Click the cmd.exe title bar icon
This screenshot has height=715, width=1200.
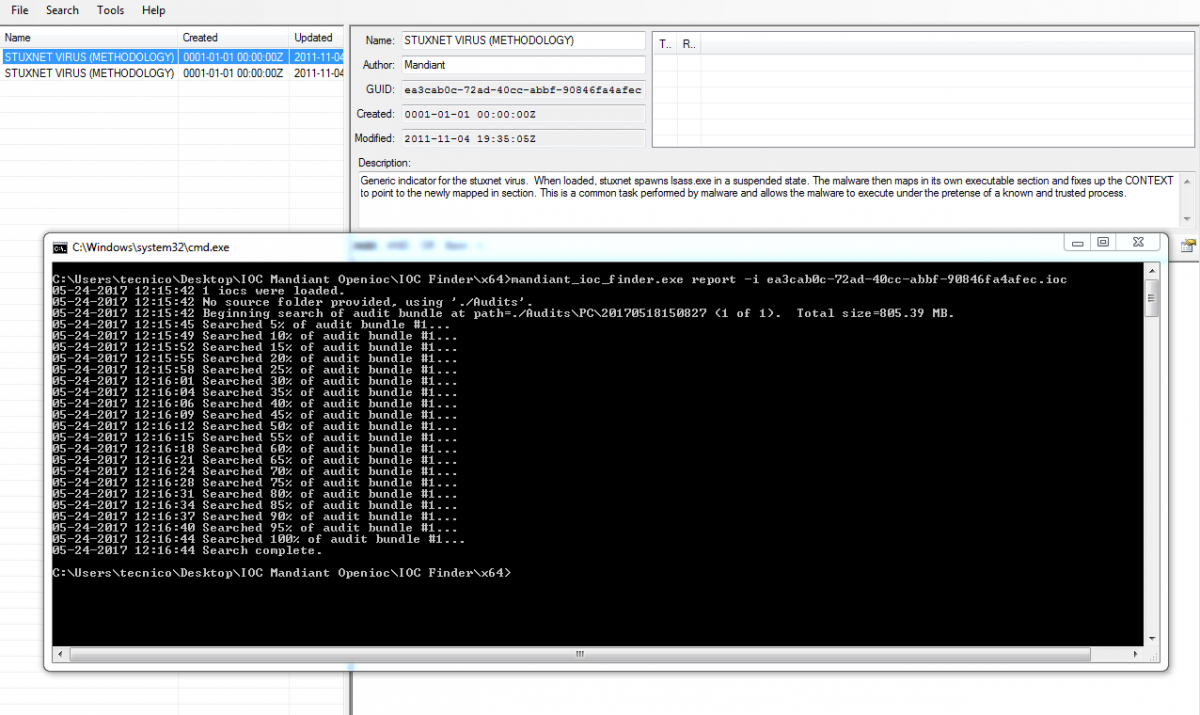click(60, 247)
